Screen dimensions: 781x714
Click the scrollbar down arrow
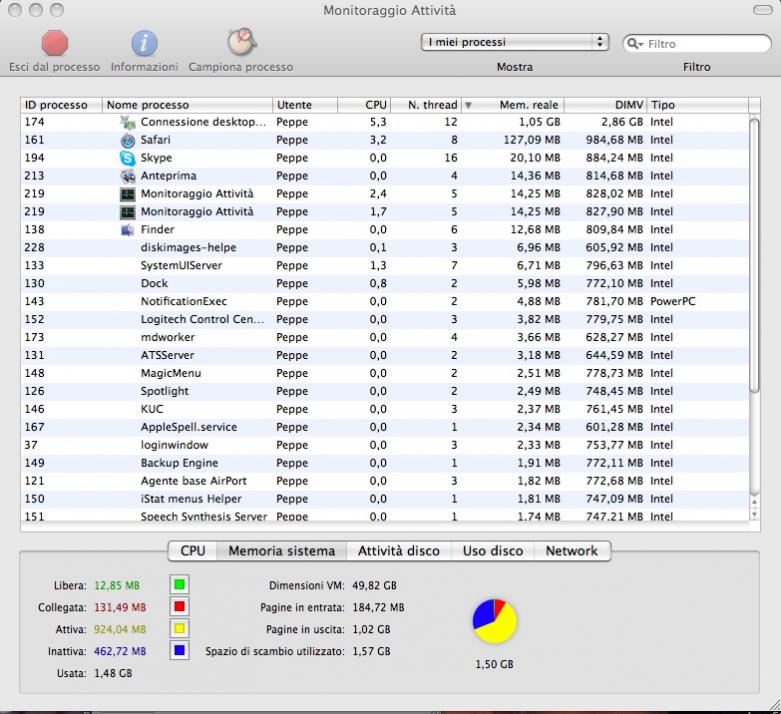(x=754, y=515)
